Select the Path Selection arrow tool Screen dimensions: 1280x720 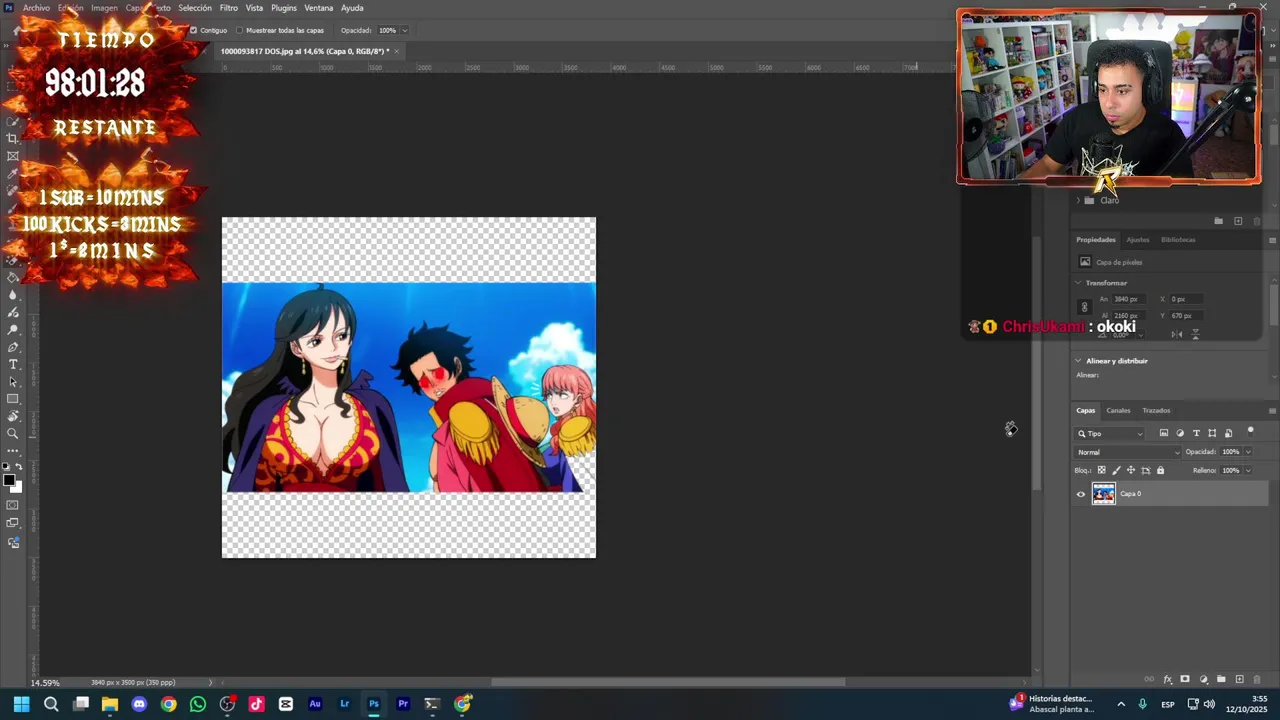[x=13, y=382]
